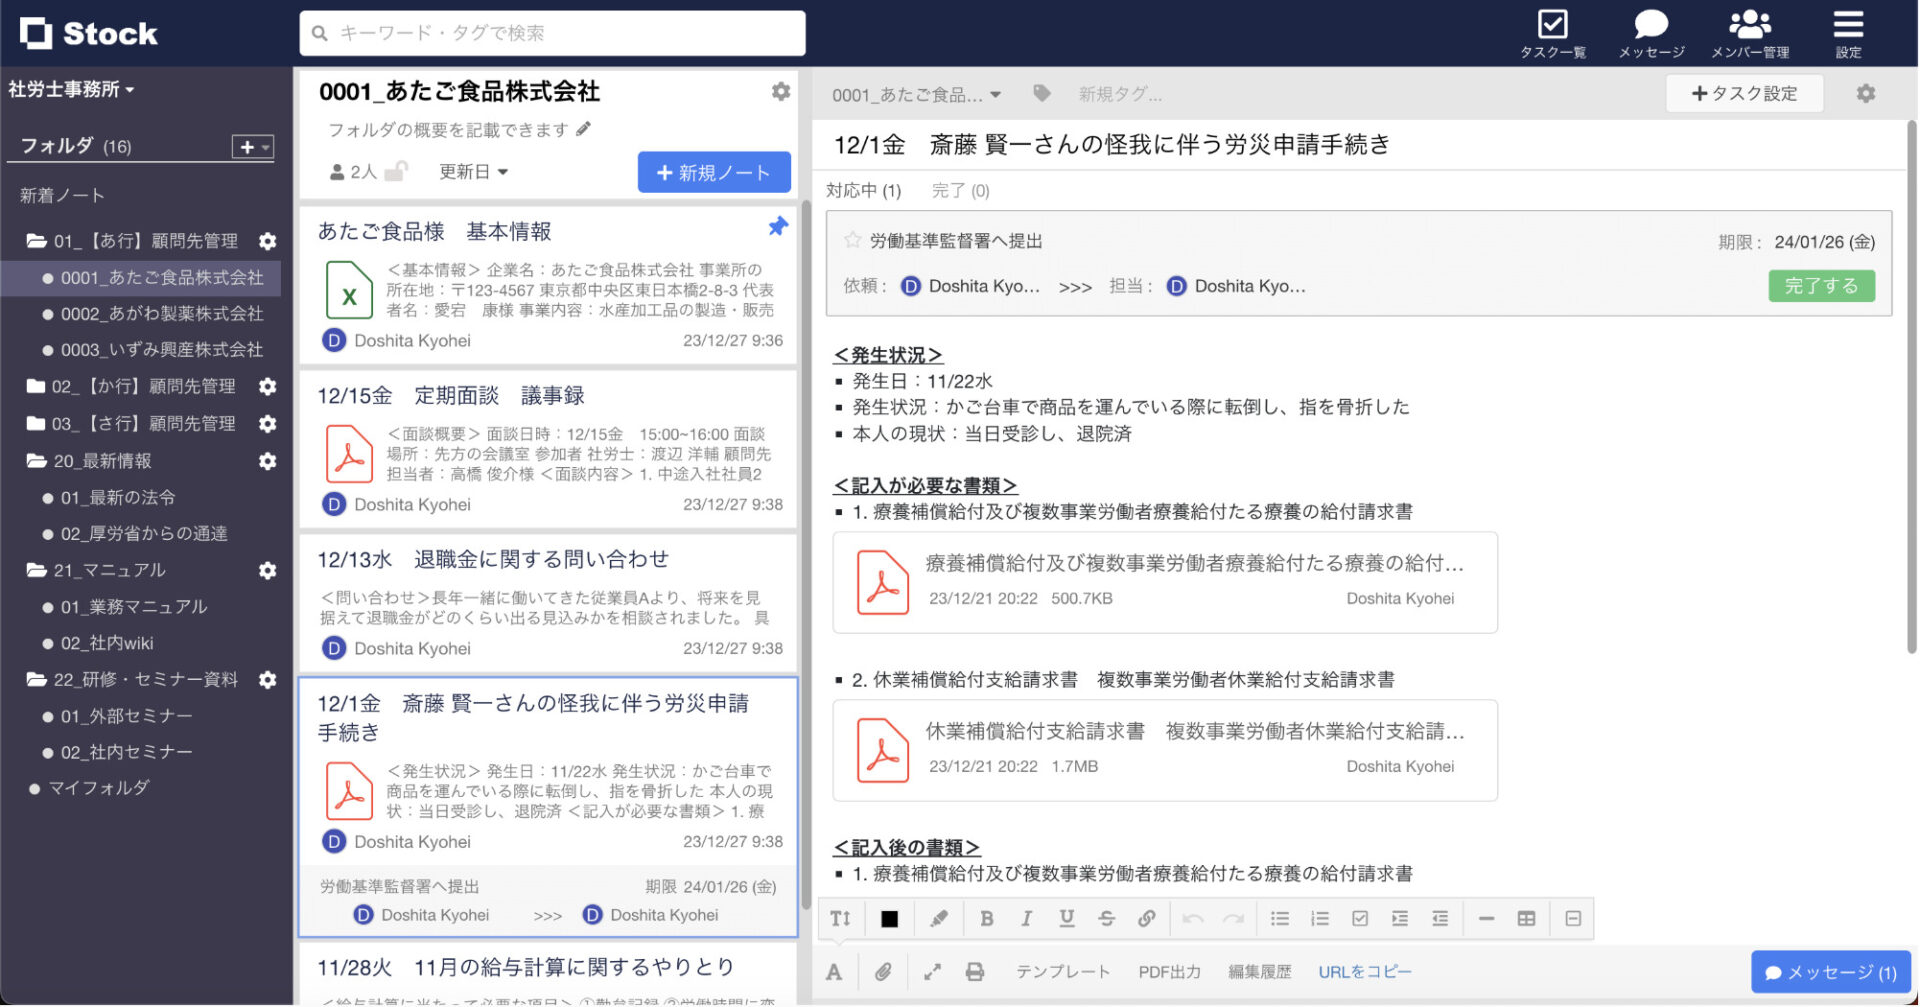Attach a file with the paperclip icon
This screenshot has height=1007, width=1920.
[883, 971]
